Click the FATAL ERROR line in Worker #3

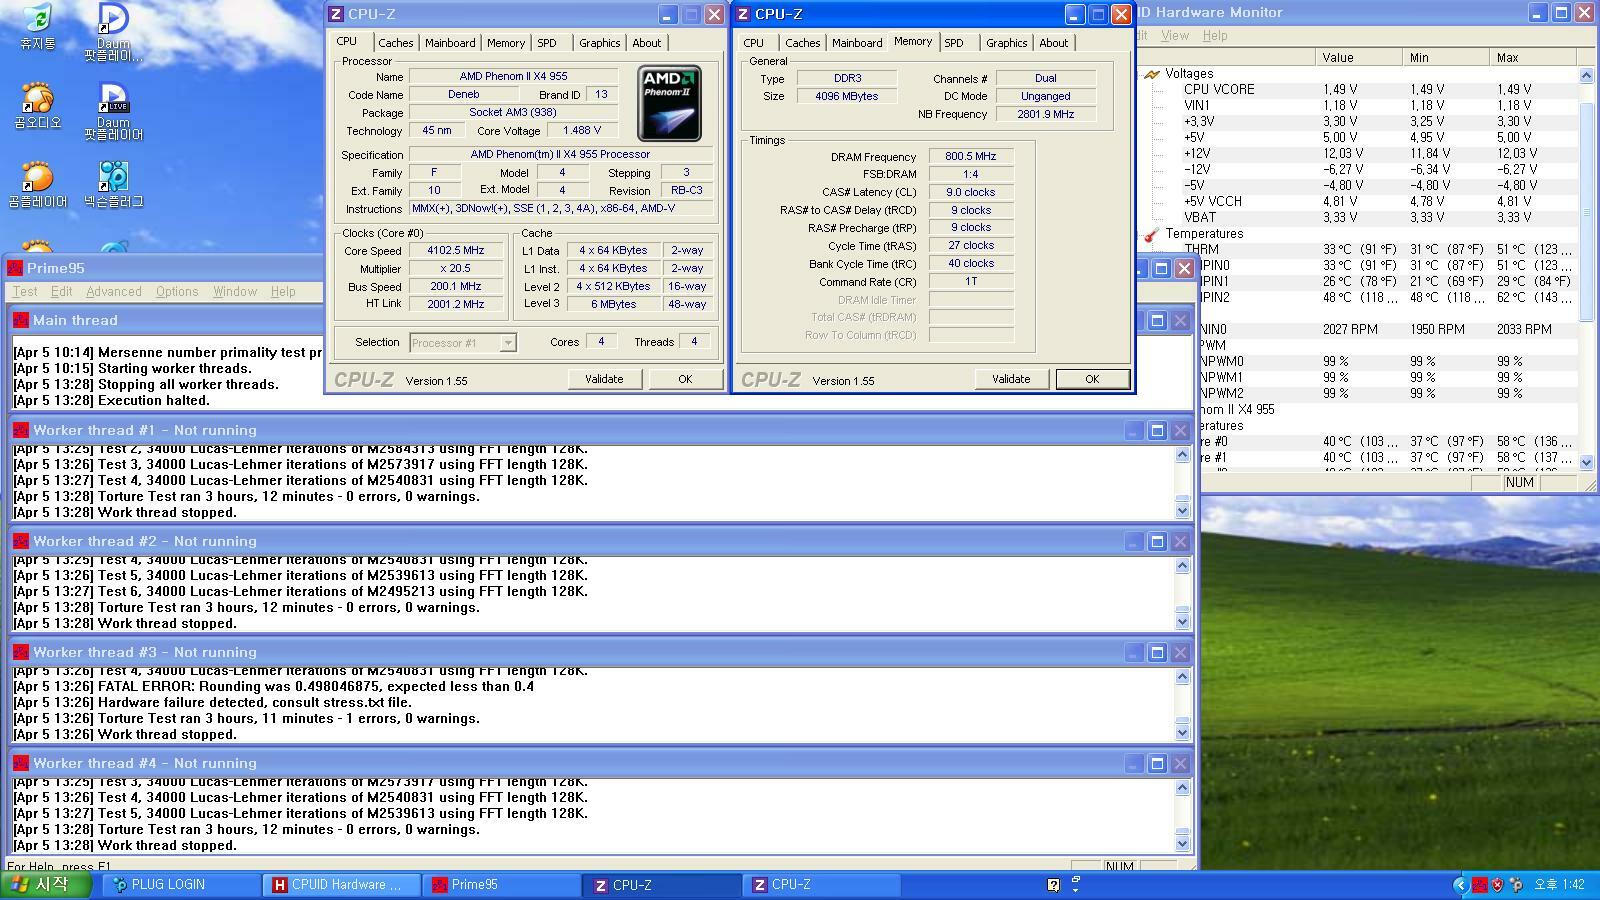[273, 687]
